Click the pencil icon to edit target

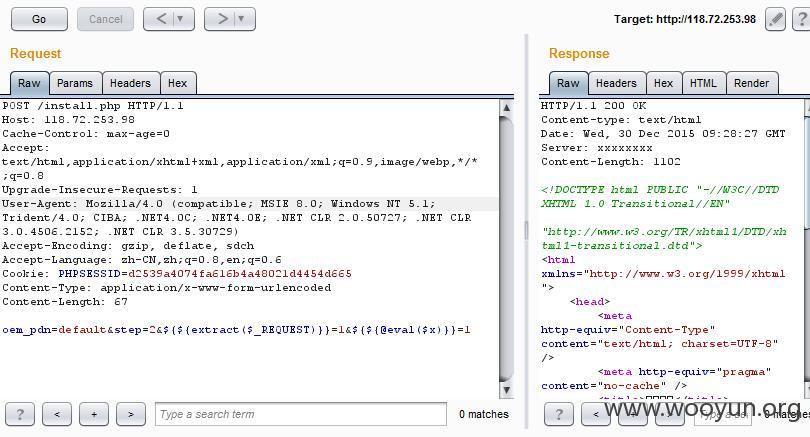pos(775,19)
